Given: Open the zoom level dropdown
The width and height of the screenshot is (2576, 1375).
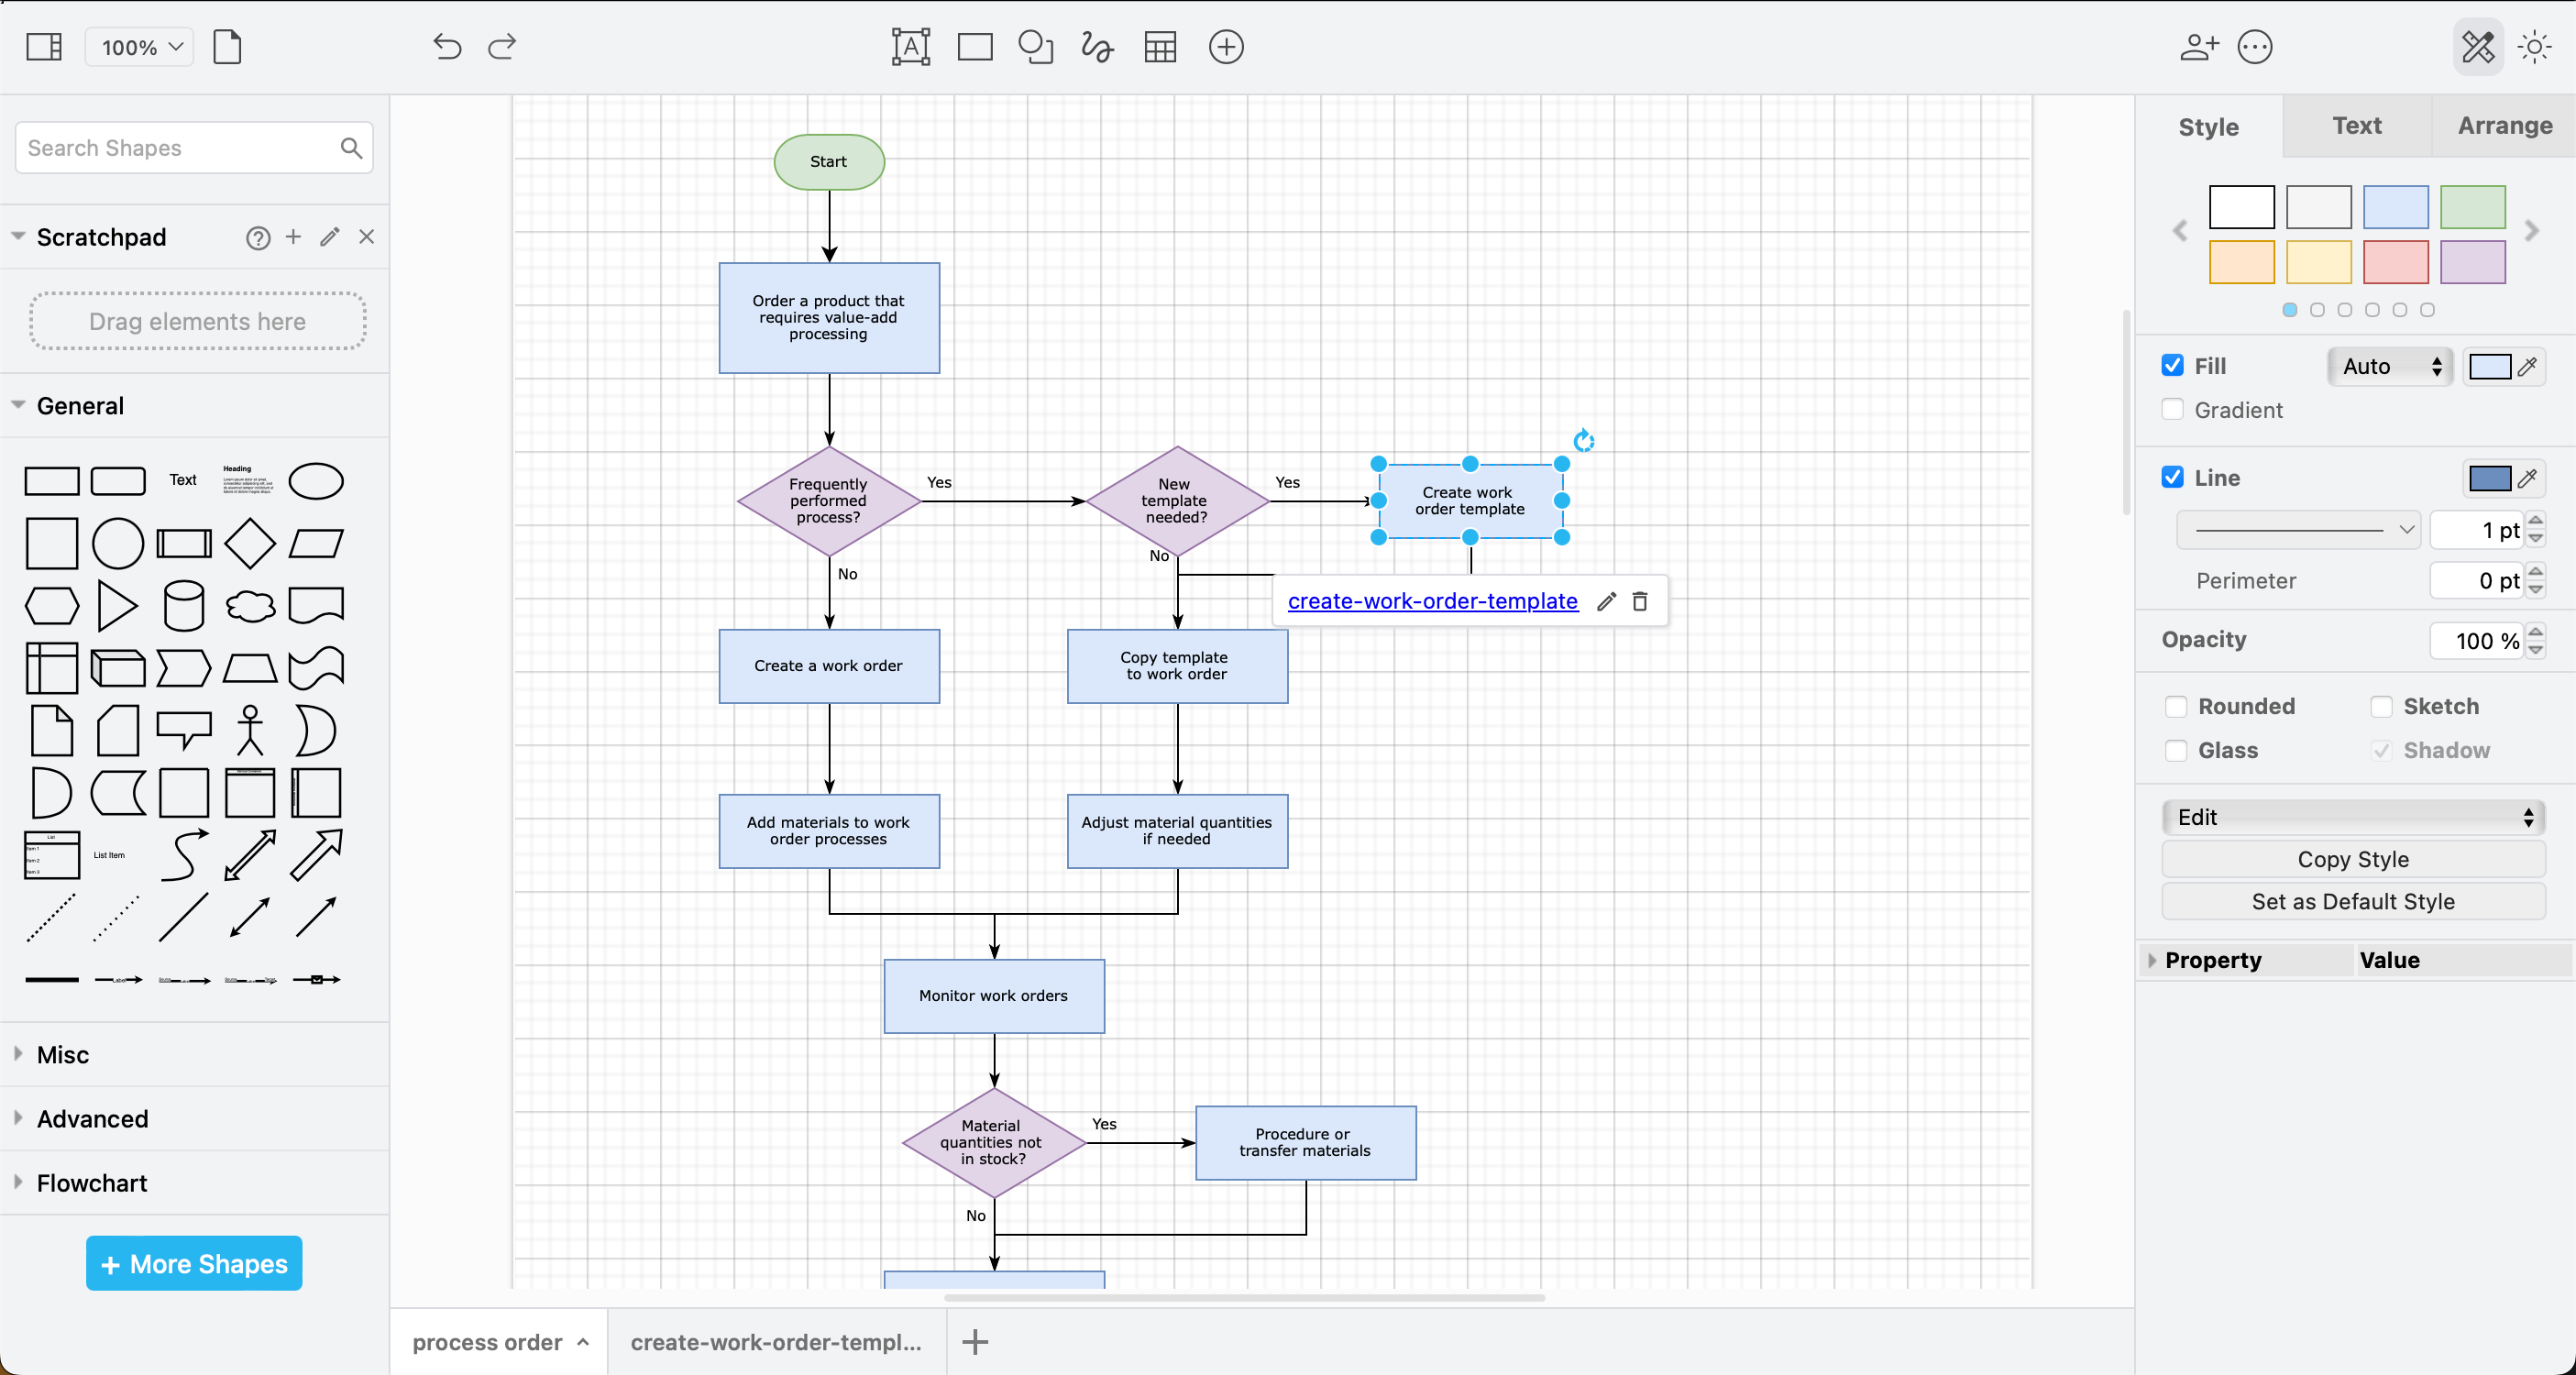Looking at the screenshot, I should coord(139,47).
